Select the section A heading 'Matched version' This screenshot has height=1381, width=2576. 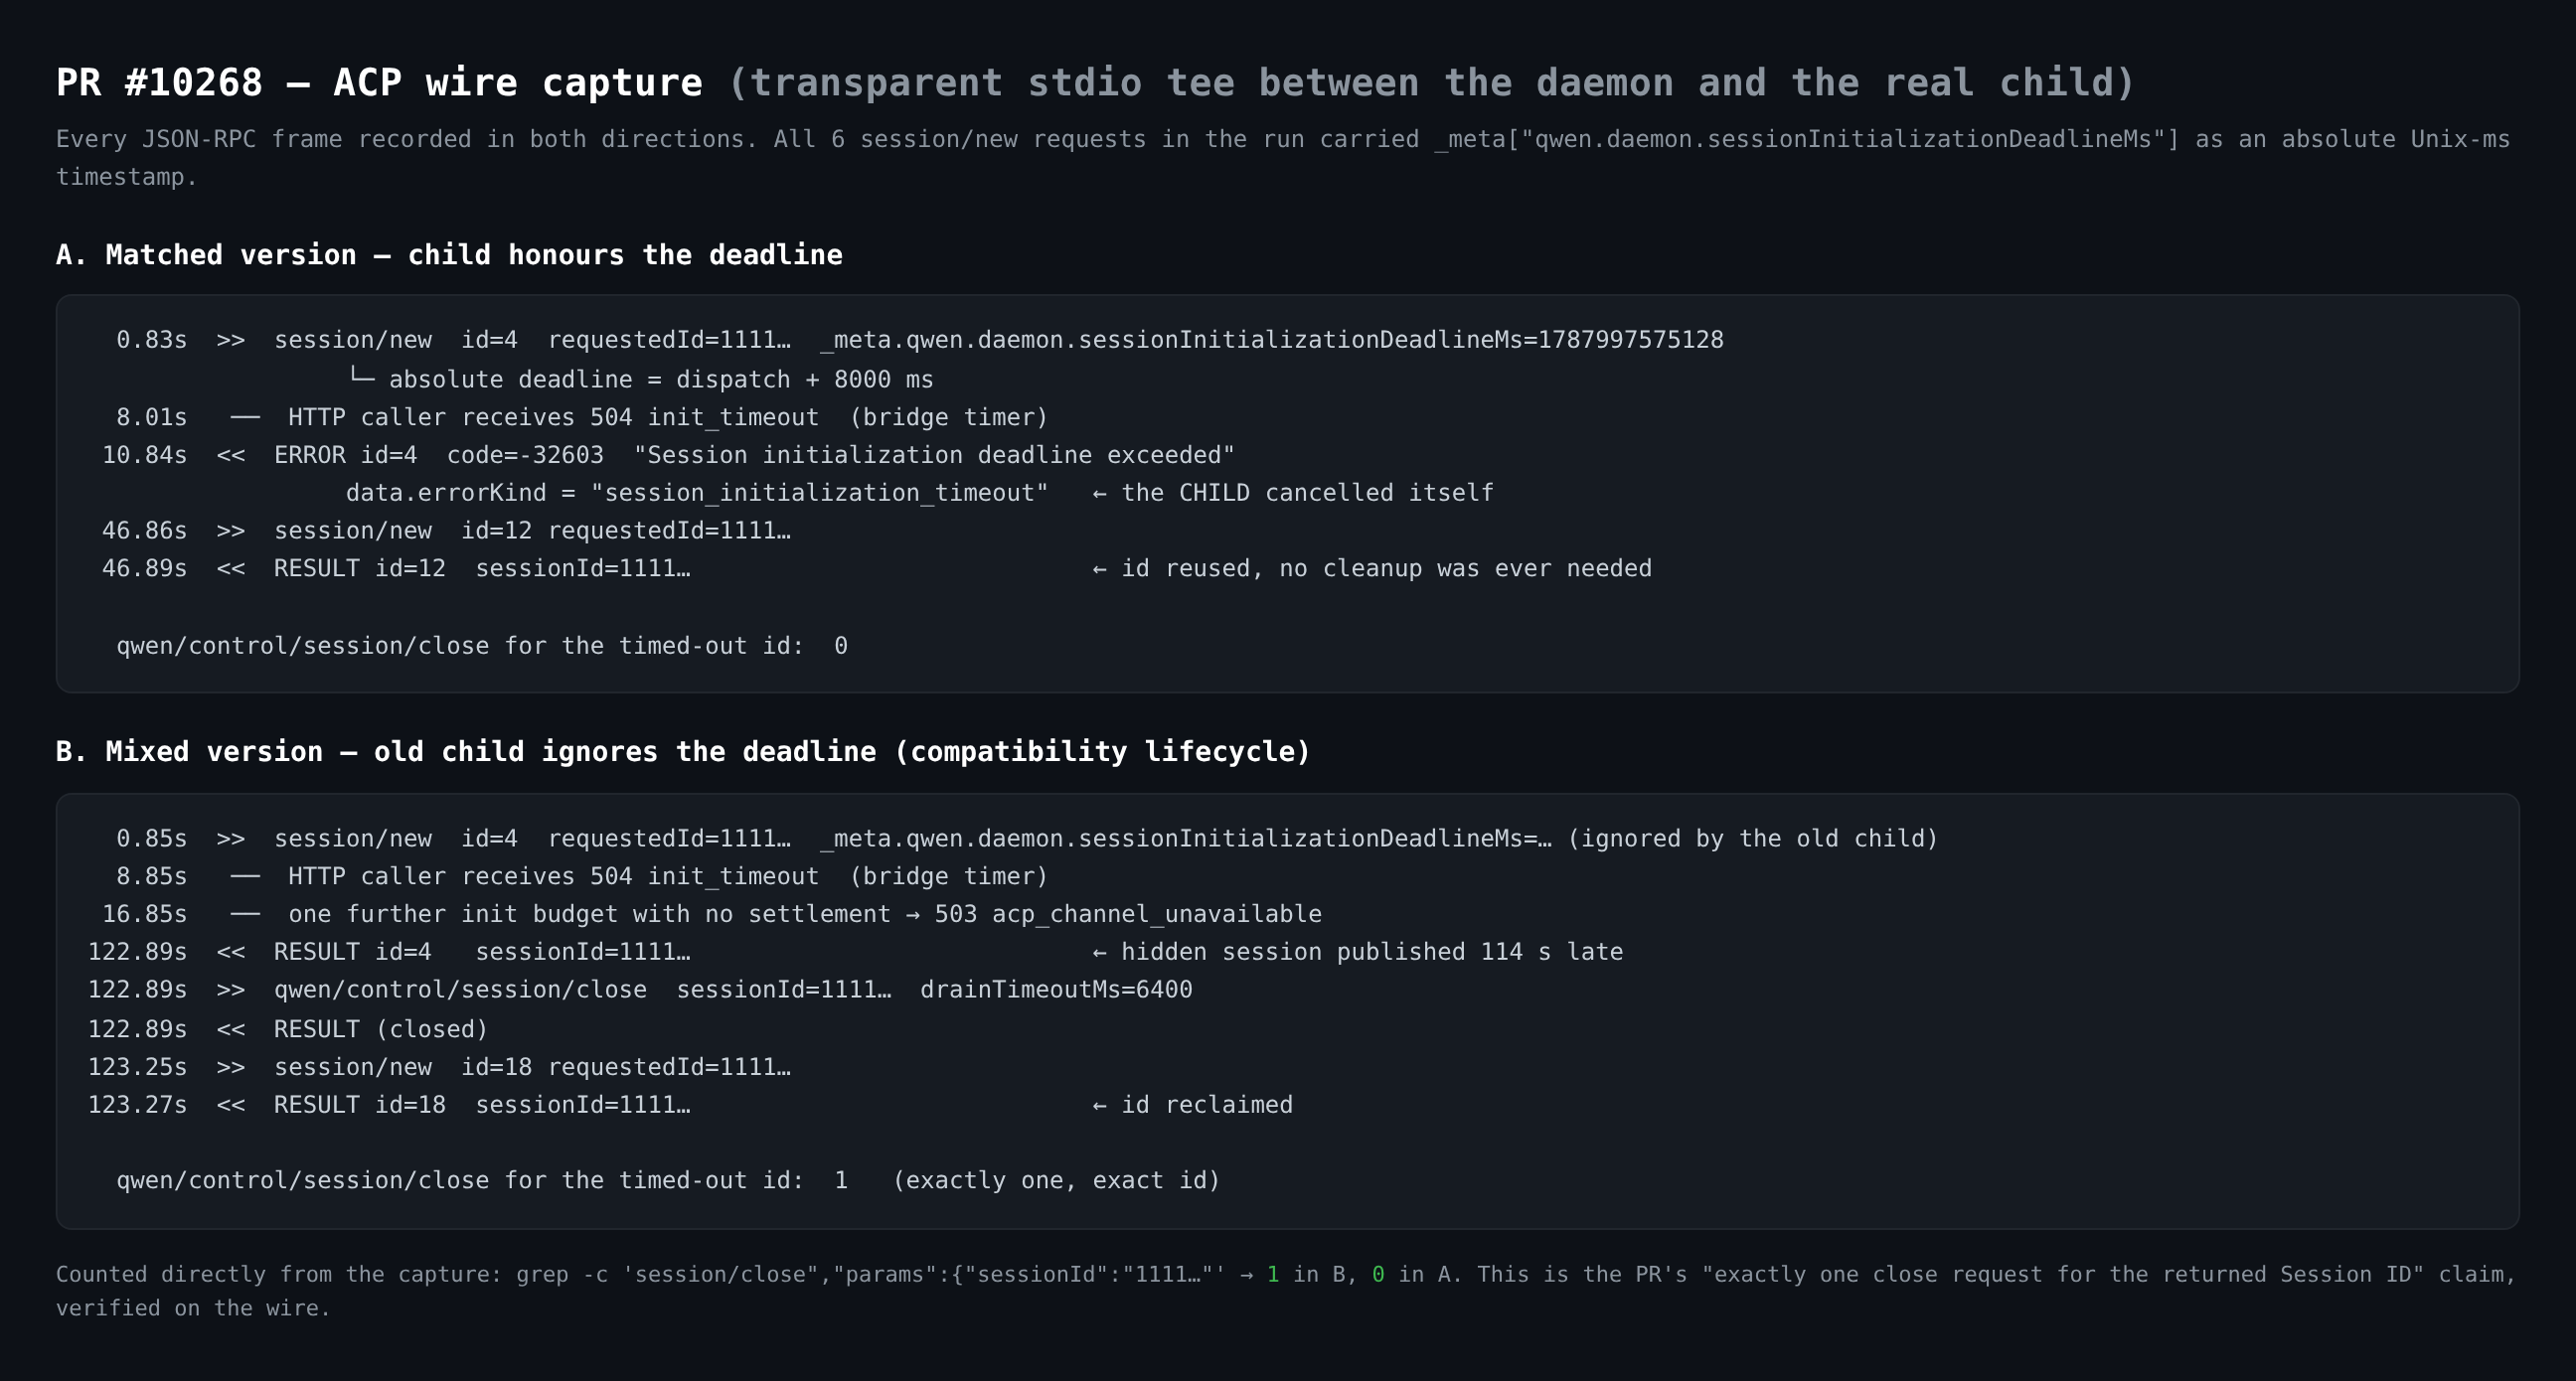[x=449, y=255]
